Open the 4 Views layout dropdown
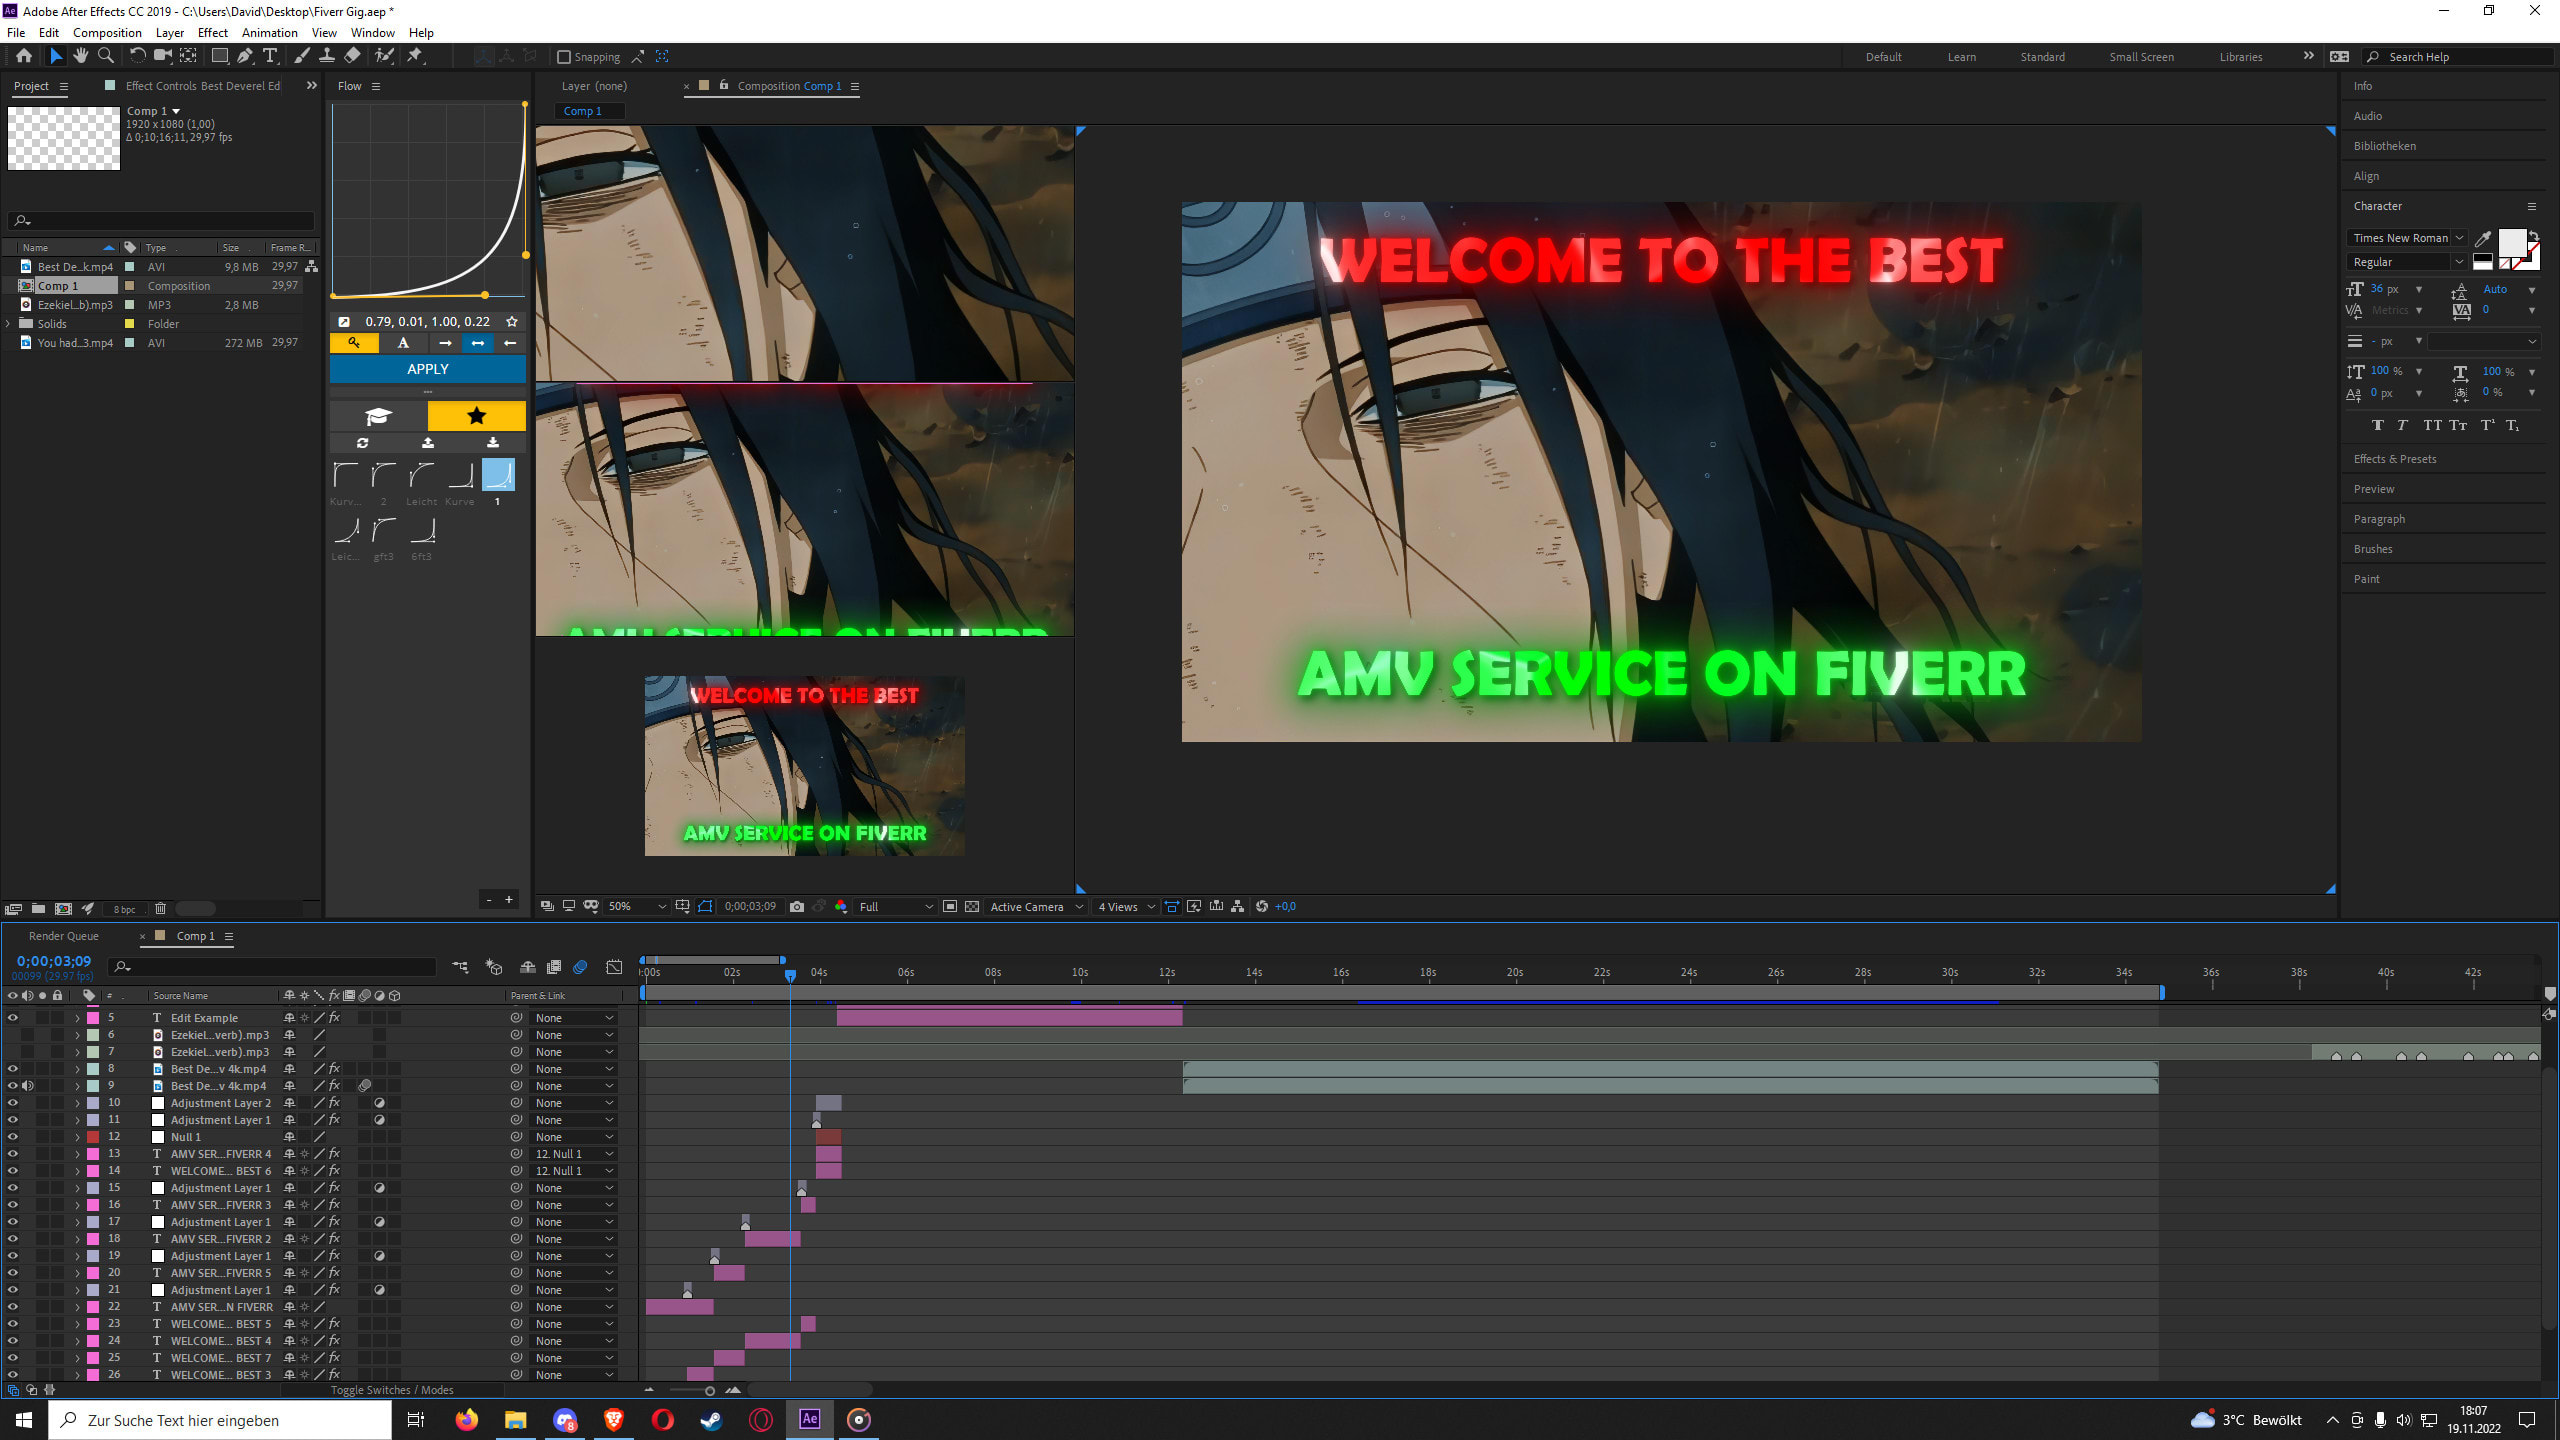Screen dimensions: 2560x1440 pyautogui.click(x=1126, y=906)
